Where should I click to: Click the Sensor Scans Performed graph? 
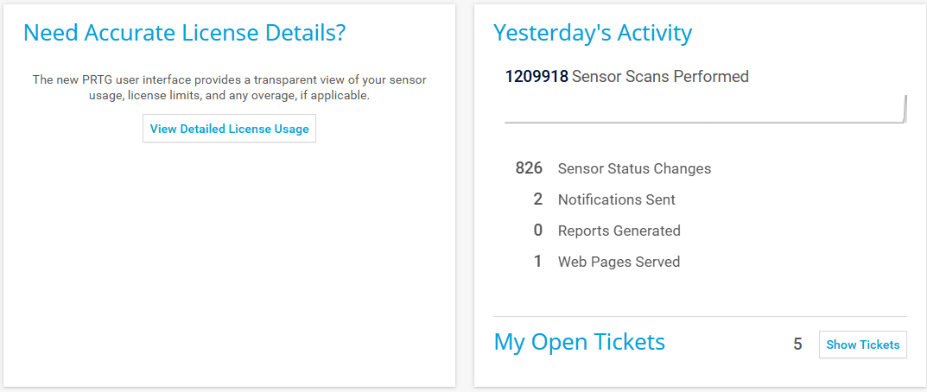(705, 109)
